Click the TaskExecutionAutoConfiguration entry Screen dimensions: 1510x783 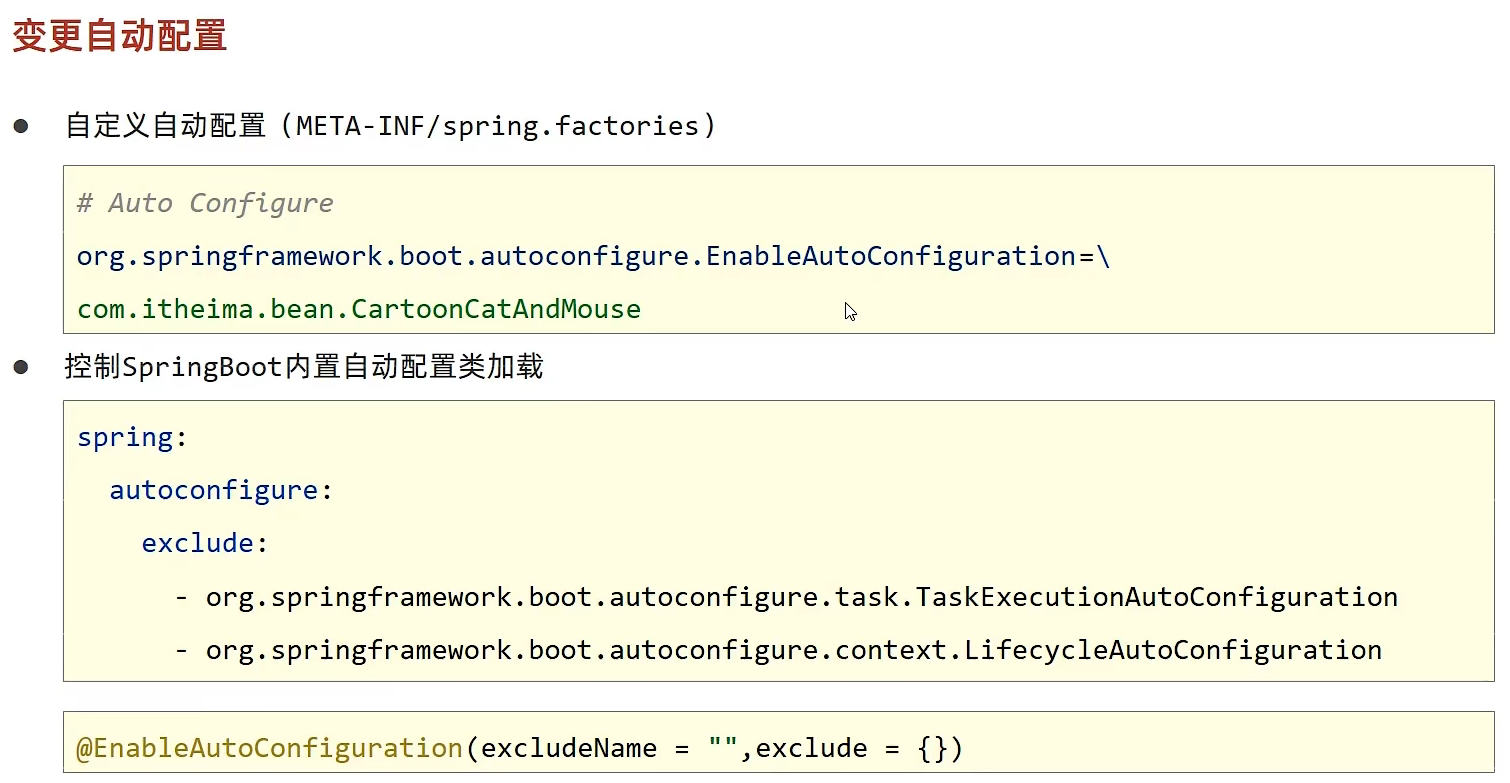[802, 597]
